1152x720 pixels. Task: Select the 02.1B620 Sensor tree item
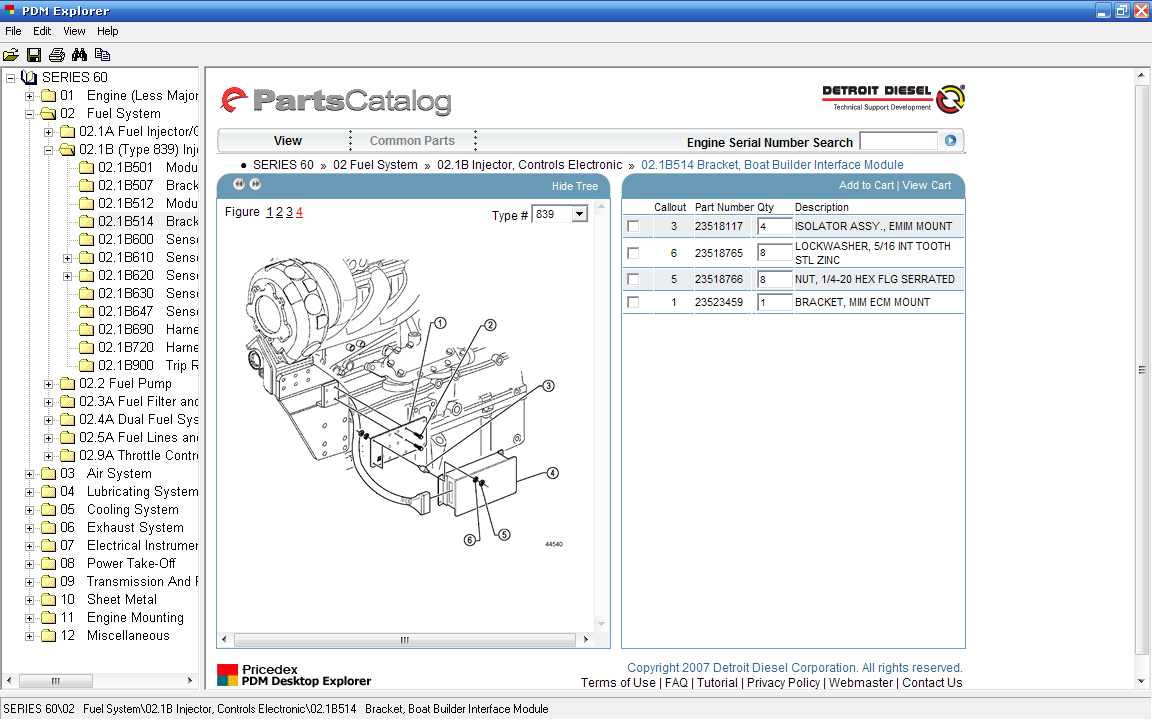click(148, 276)
